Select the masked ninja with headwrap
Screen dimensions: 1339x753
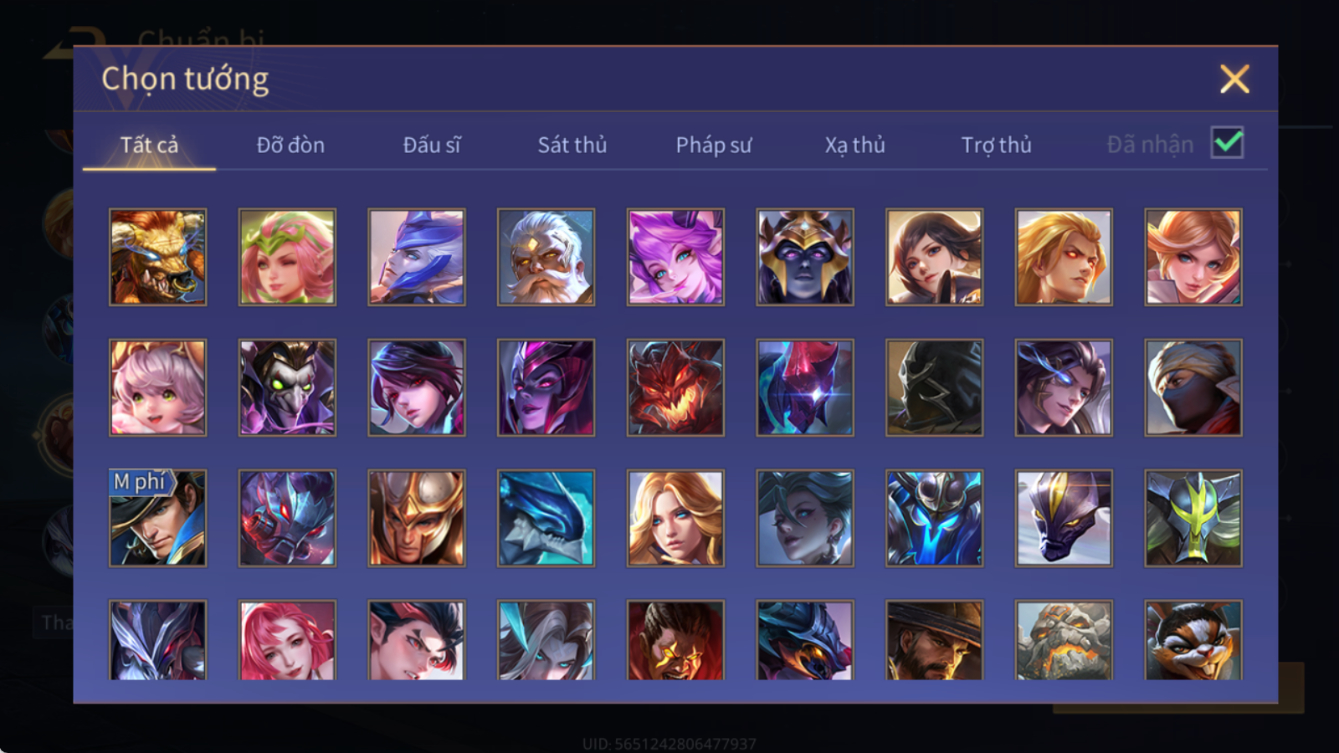tap(1193, 388)
